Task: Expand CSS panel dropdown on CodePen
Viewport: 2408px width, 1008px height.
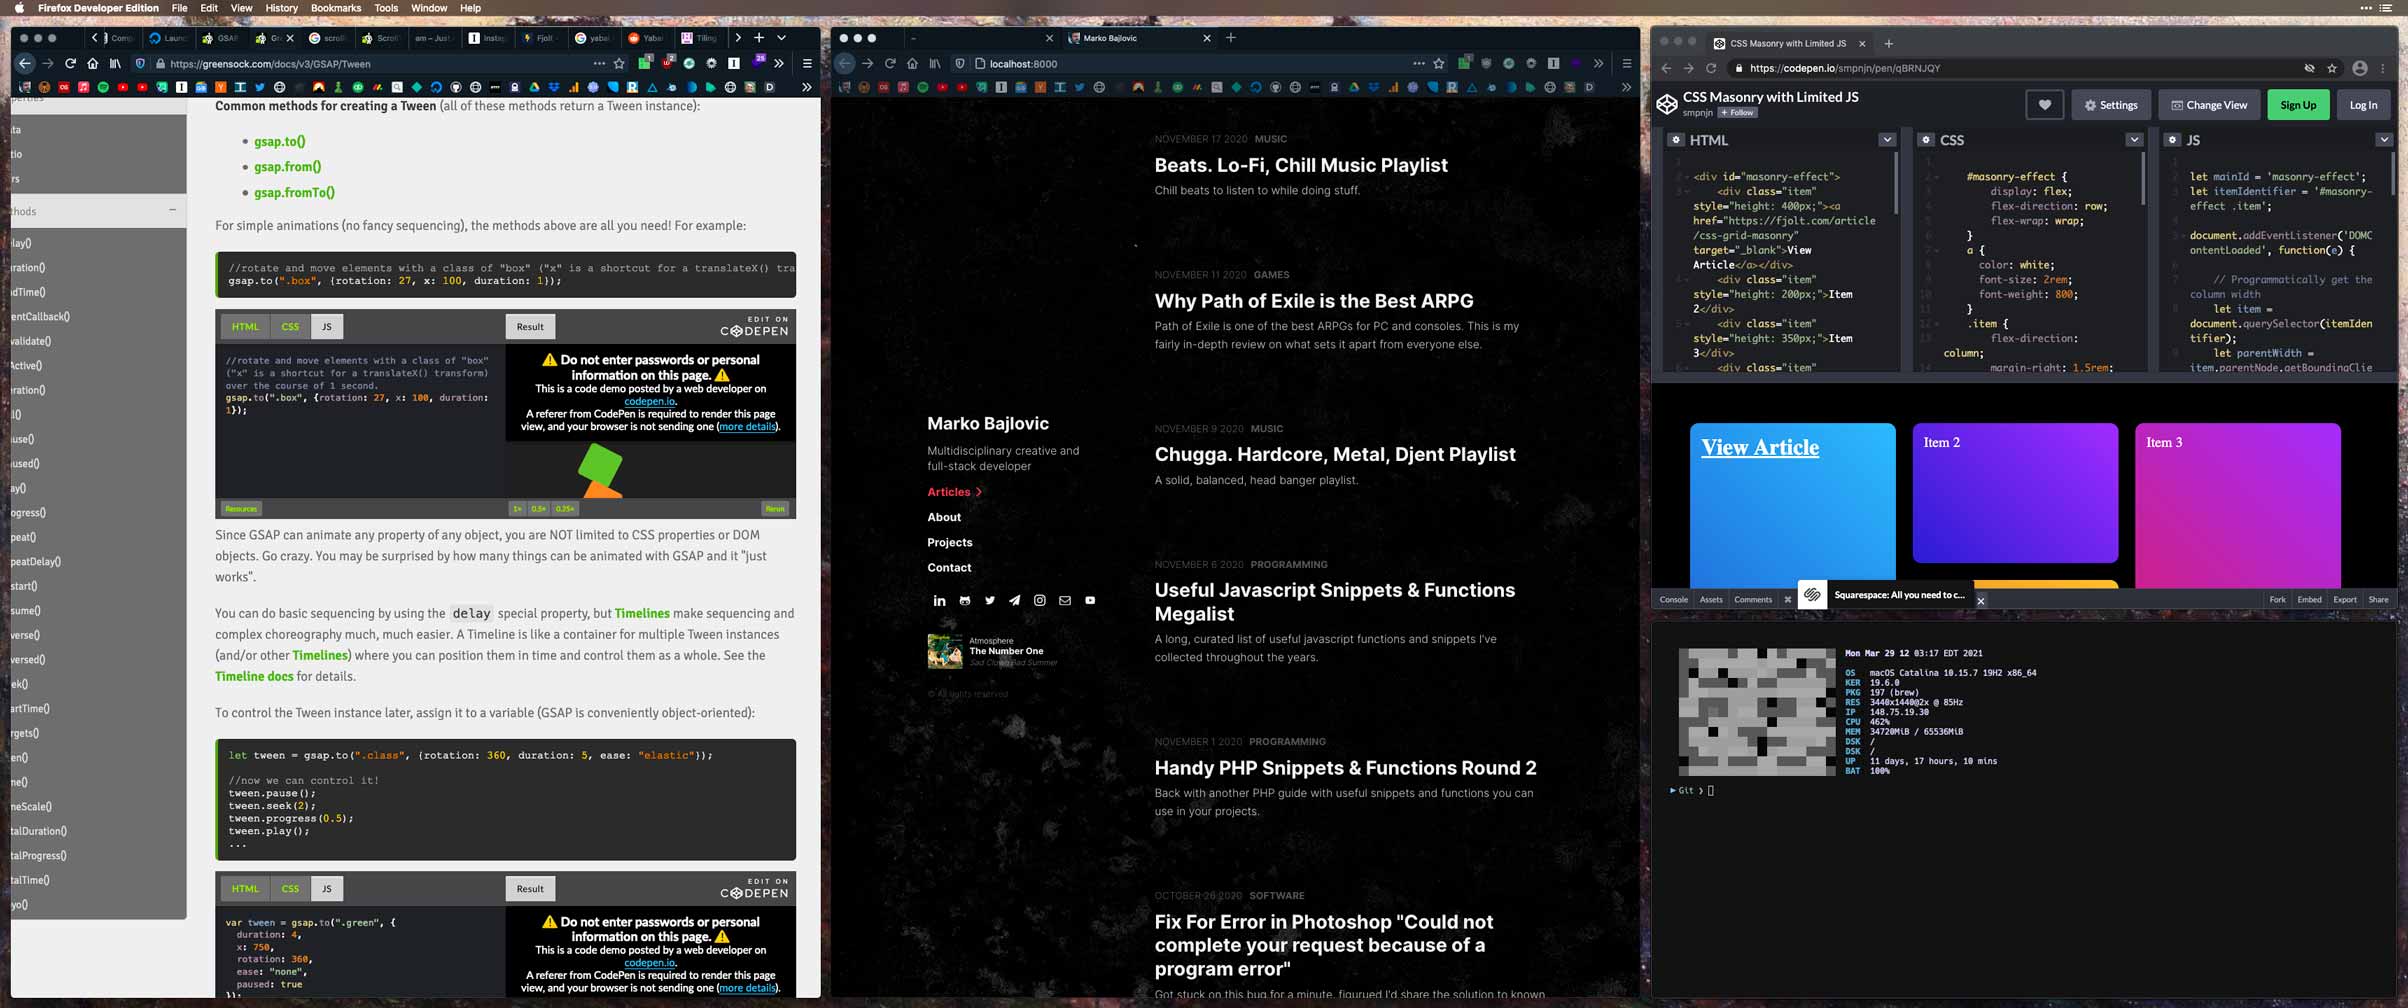Action: (x=2134, y=140)
